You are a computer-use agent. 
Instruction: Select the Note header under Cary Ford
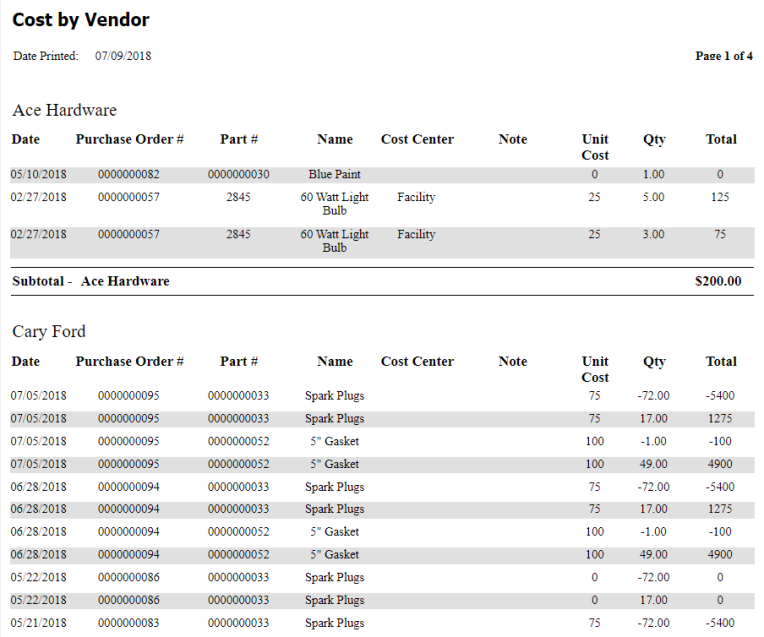[512, 362]
